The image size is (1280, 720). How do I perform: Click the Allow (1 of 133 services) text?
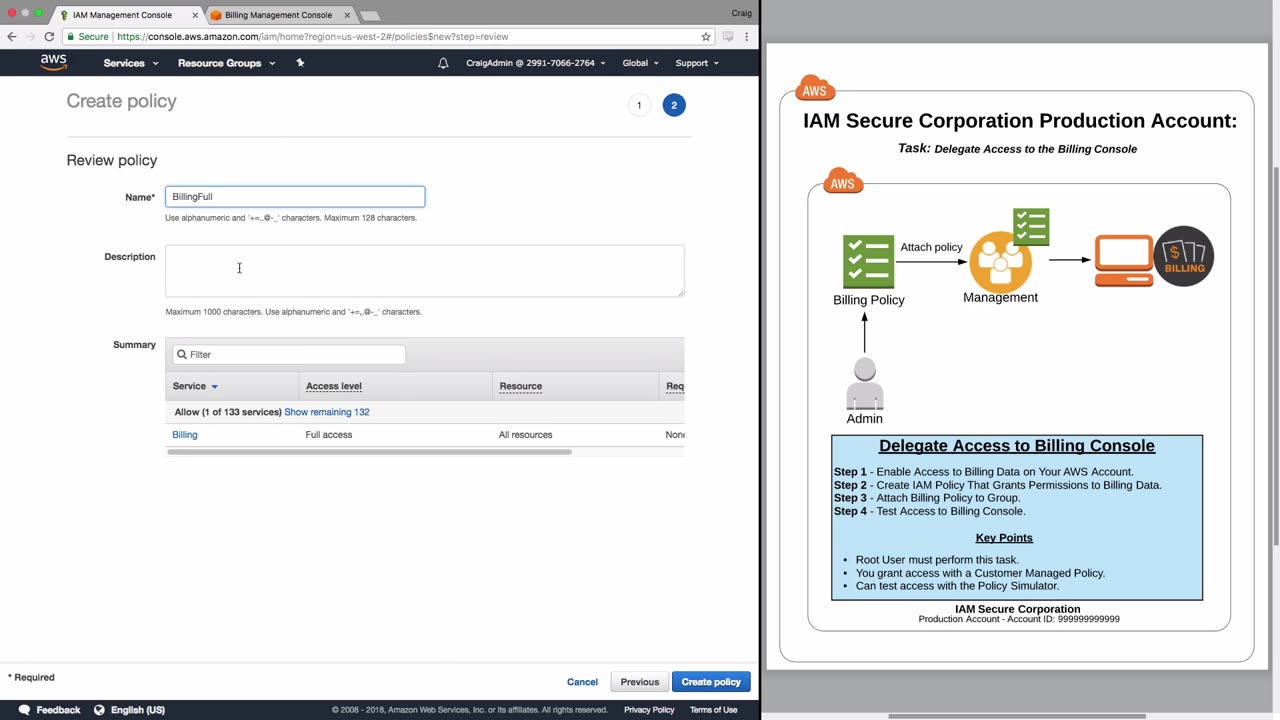(x=228, y=412)
